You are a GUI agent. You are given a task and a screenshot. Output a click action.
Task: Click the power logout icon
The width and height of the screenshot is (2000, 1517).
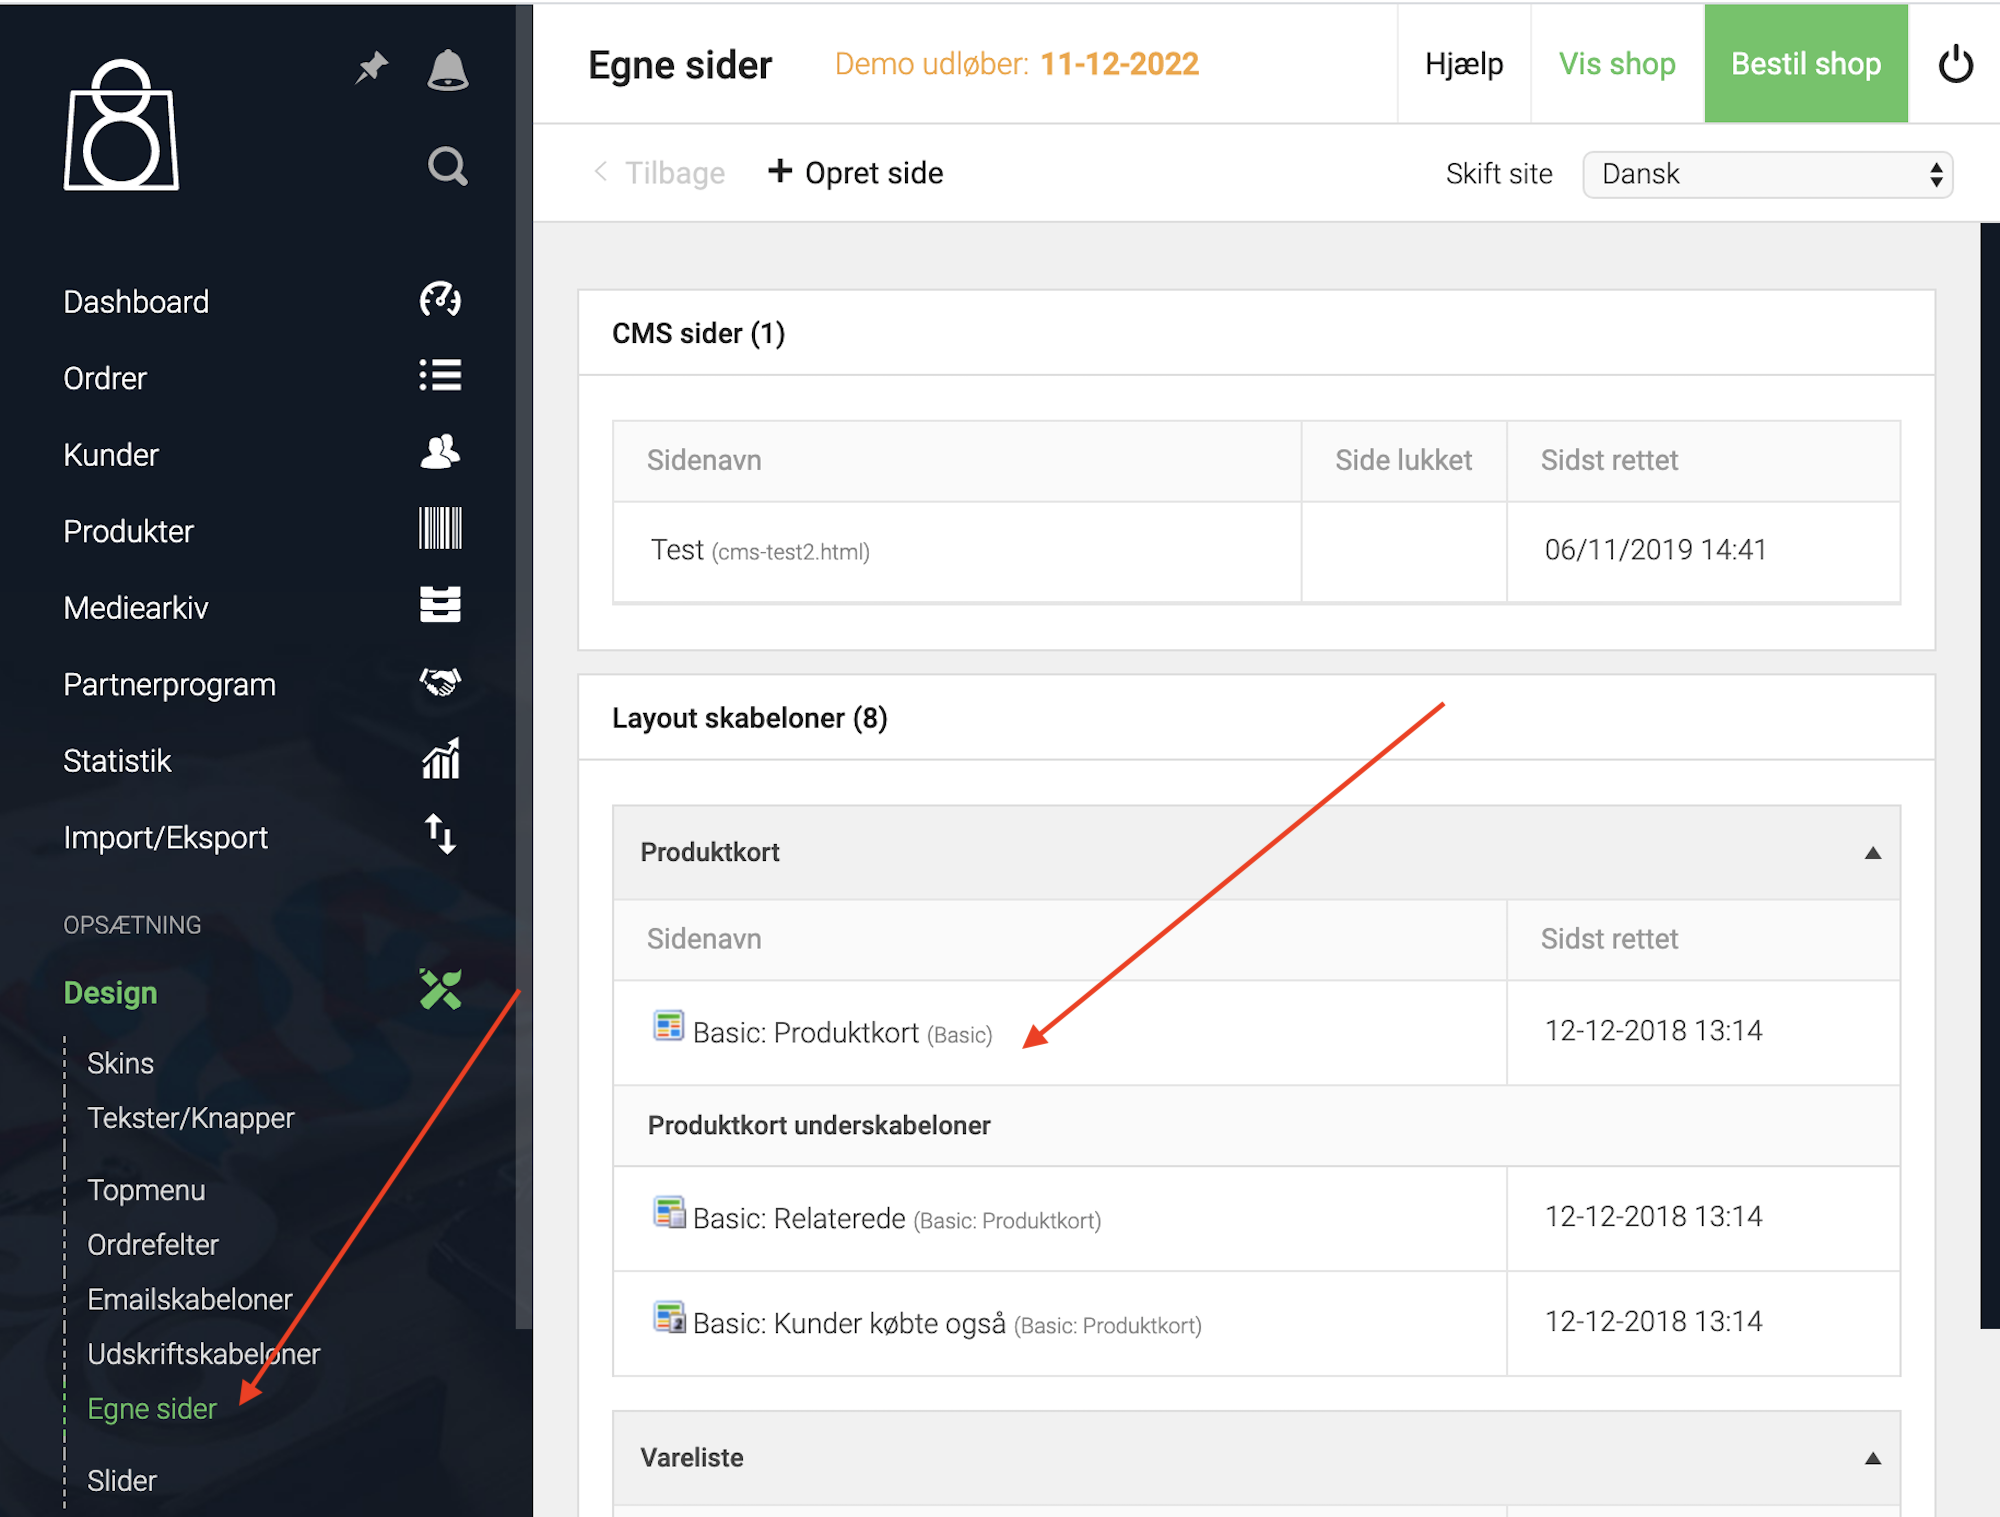coord(1956,65)
